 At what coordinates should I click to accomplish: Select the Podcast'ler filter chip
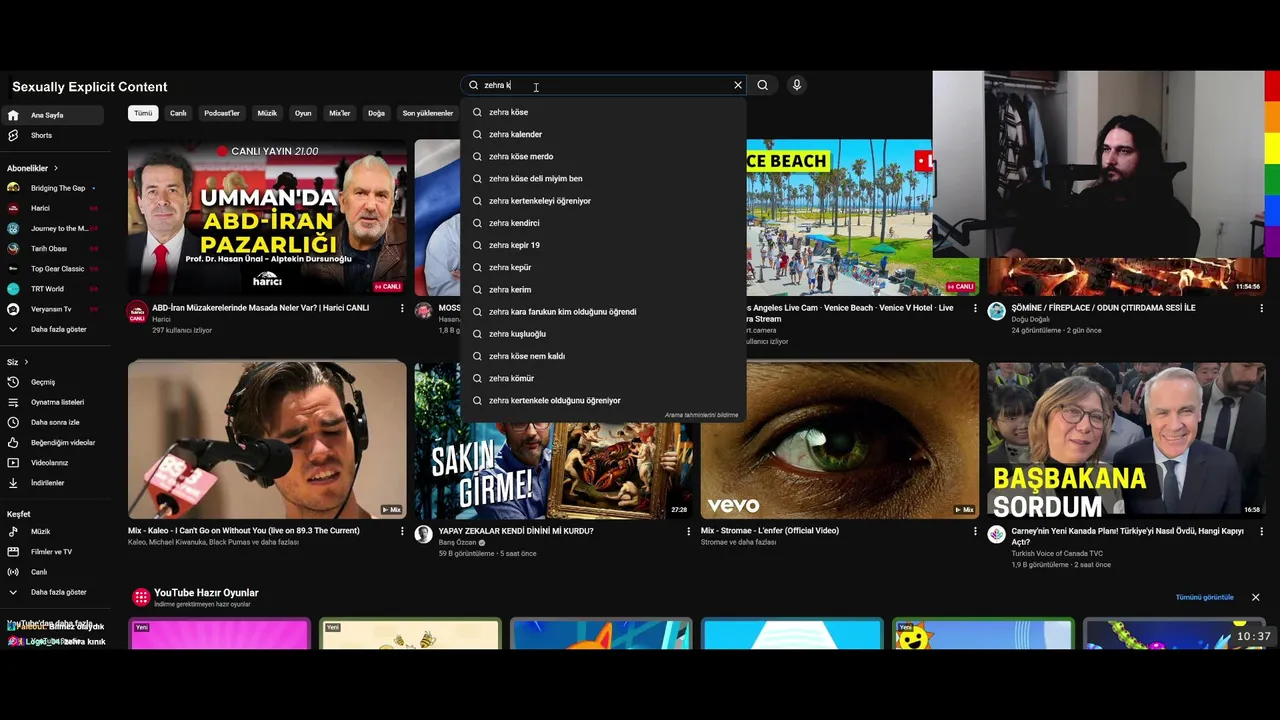click(x=222, y=113)
